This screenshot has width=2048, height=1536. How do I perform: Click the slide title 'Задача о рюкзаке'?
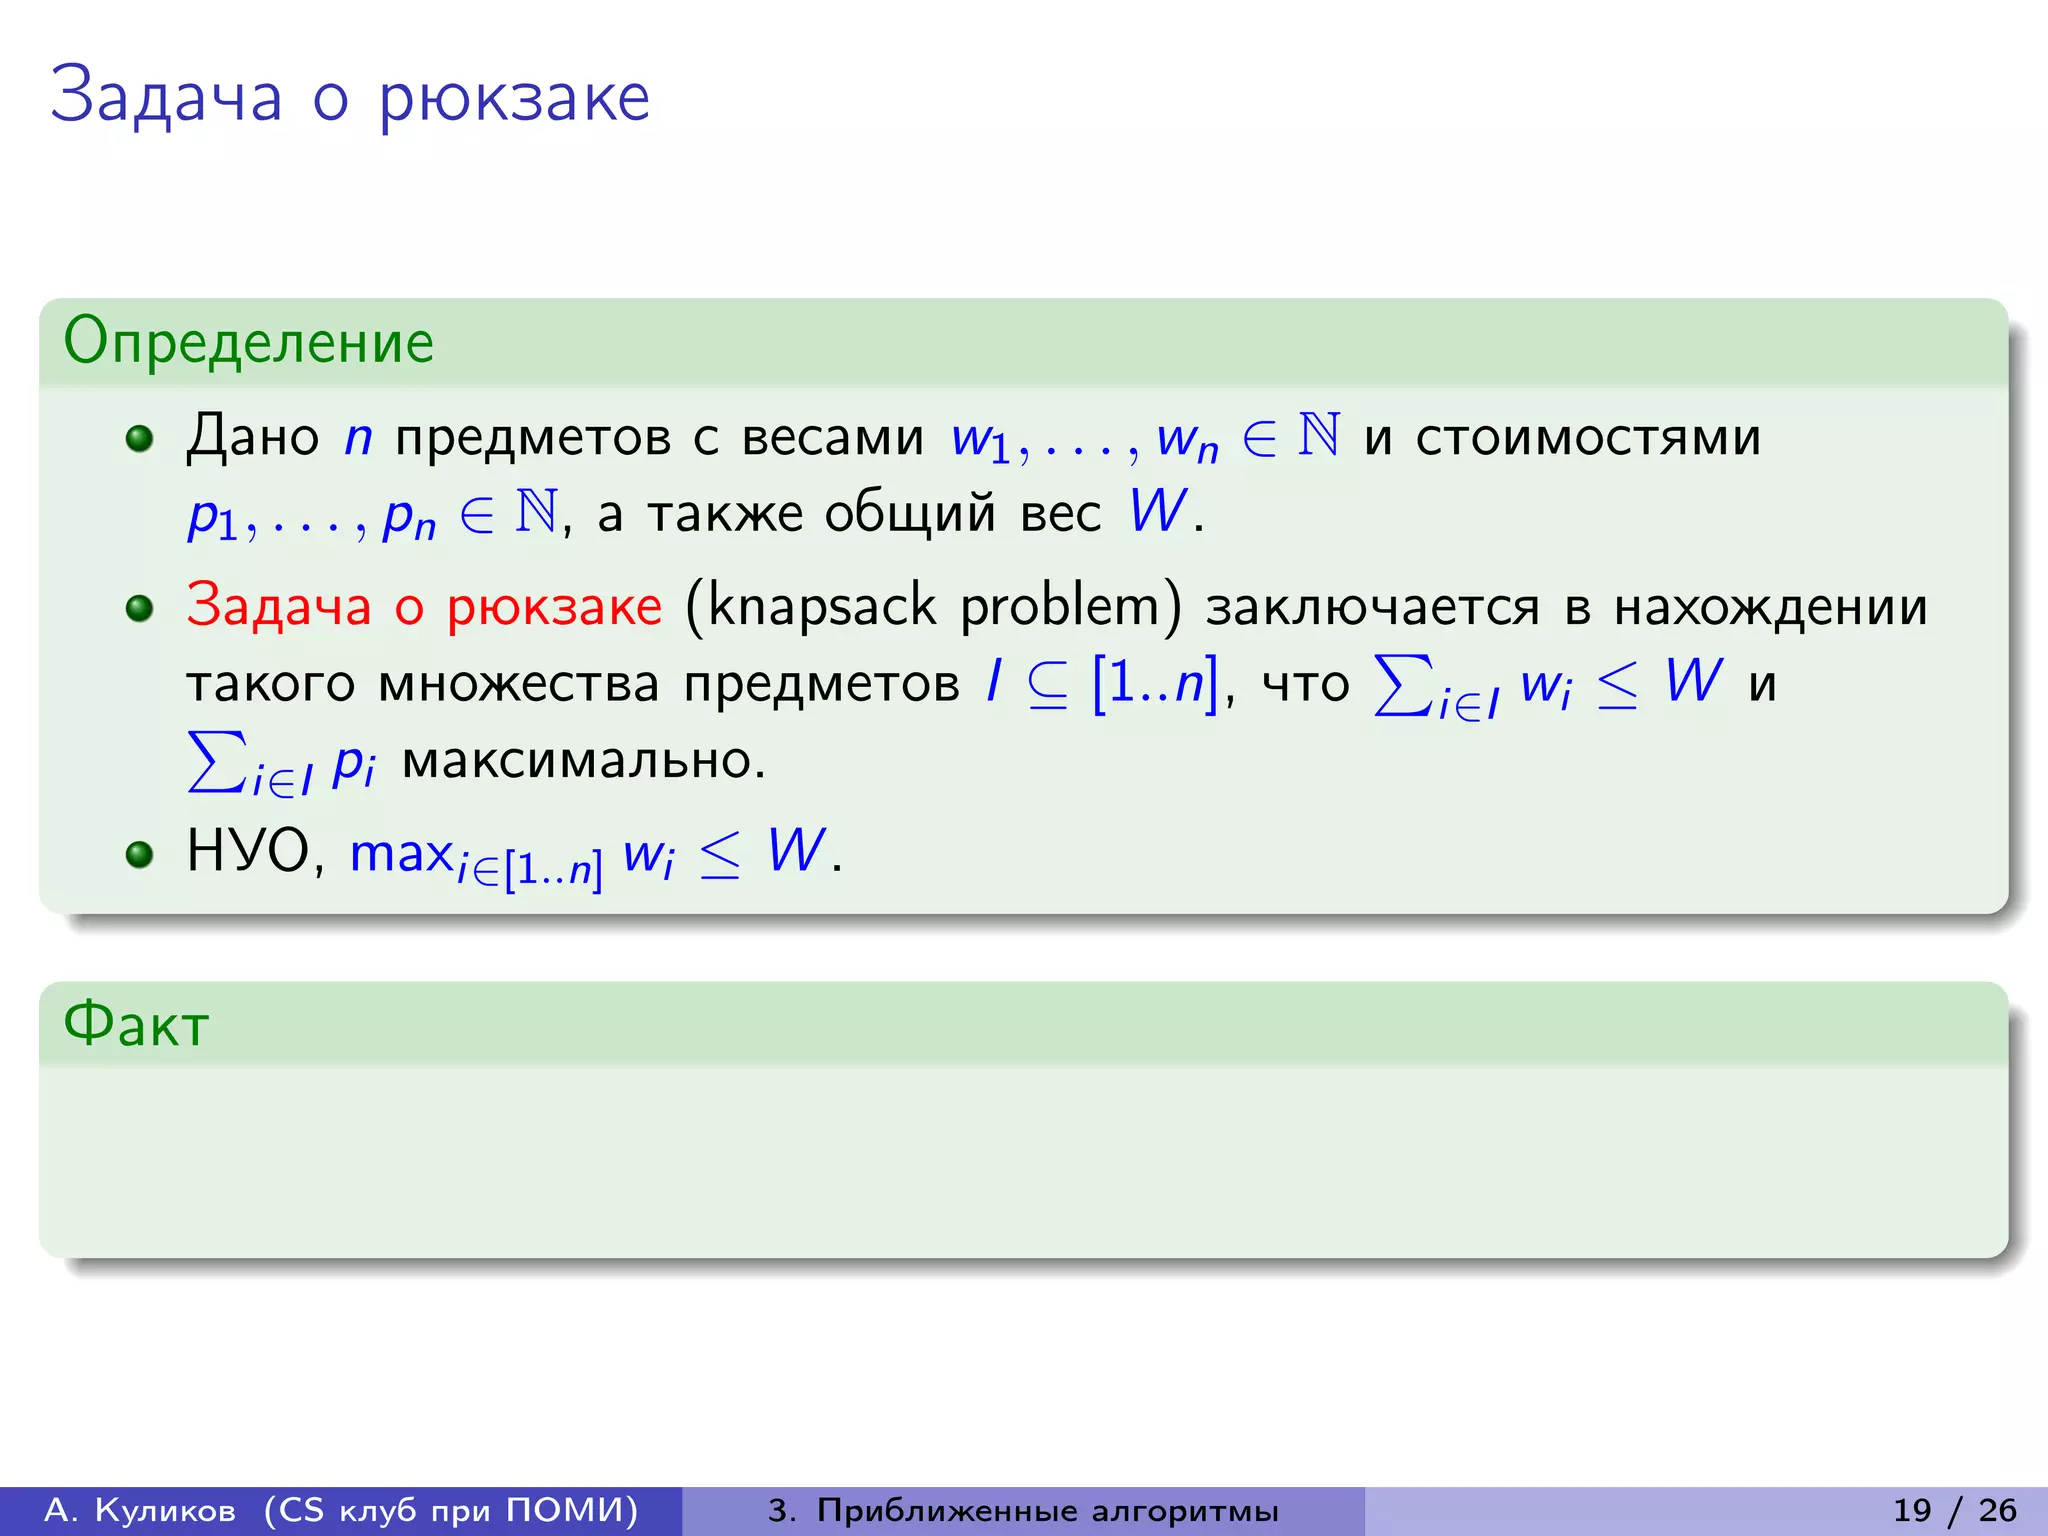point(350,97)
